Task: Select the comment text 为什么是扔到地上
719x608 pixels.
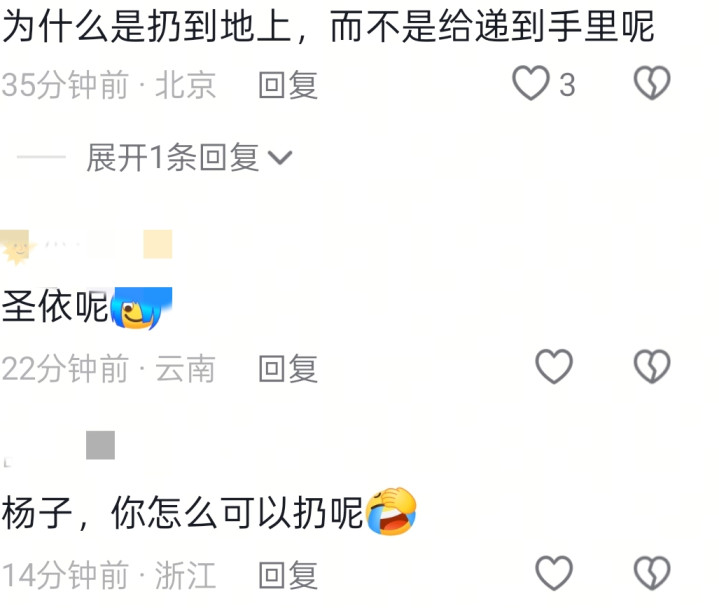Action: pos(147,27)
